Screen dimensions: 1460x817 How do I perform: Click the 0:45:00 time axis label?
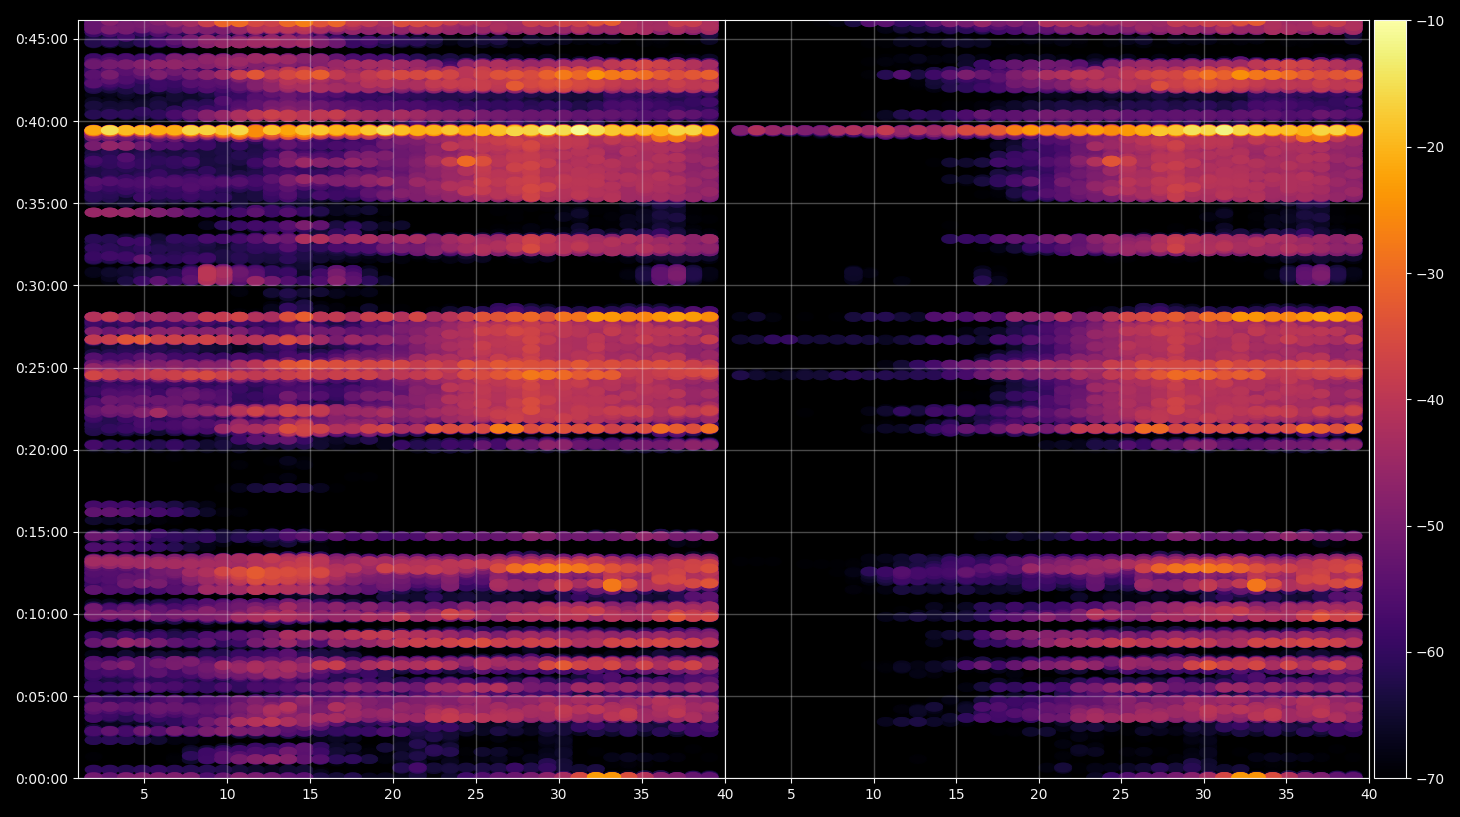[42, 39]
